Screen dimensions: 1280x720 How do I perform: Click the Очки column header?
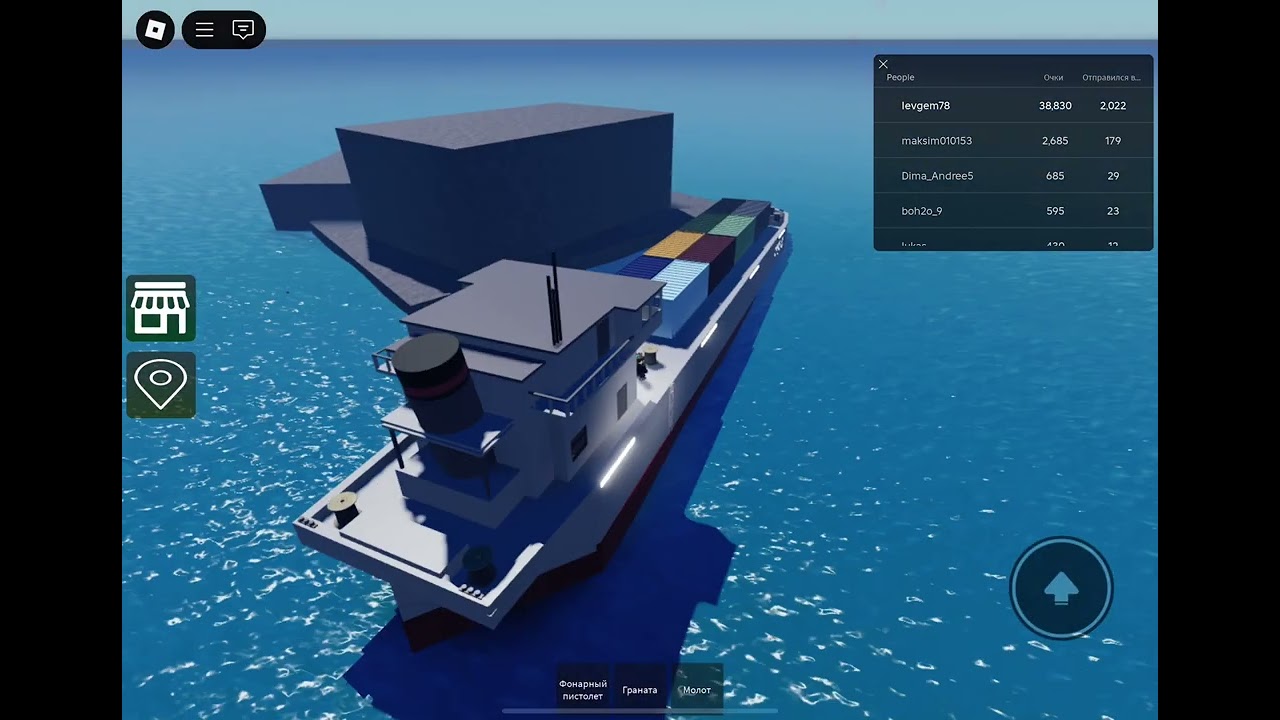pos(1053,77)
